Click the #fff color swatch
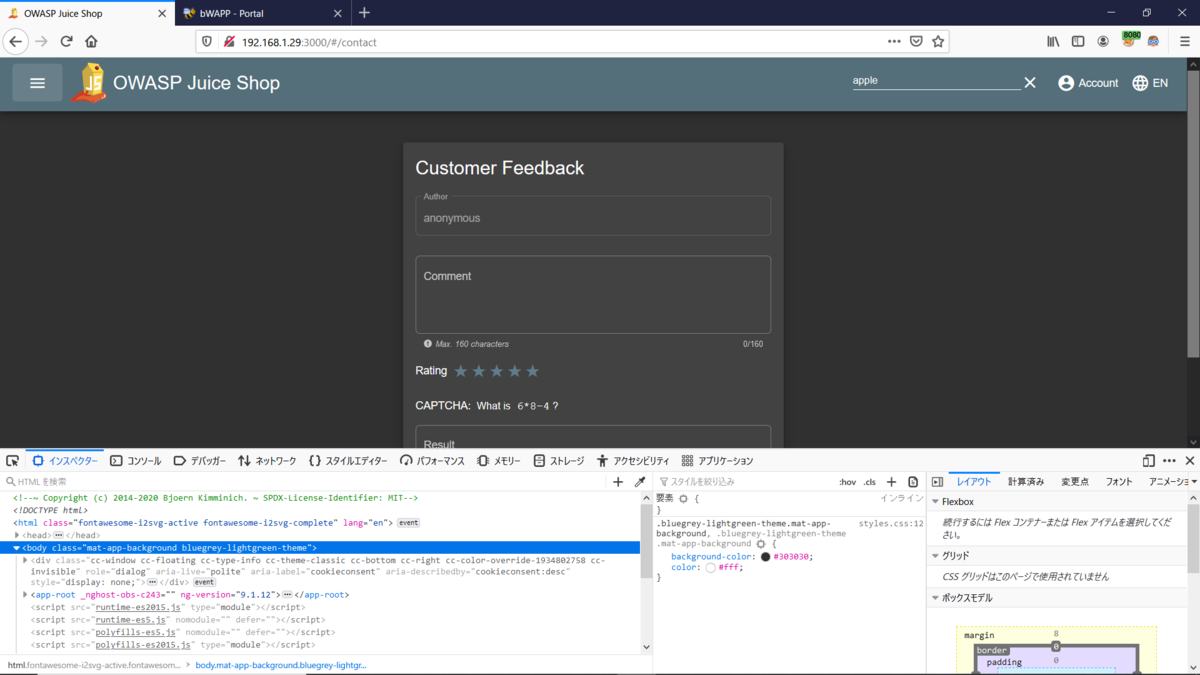1200x675 pixels. click(710, 568)
